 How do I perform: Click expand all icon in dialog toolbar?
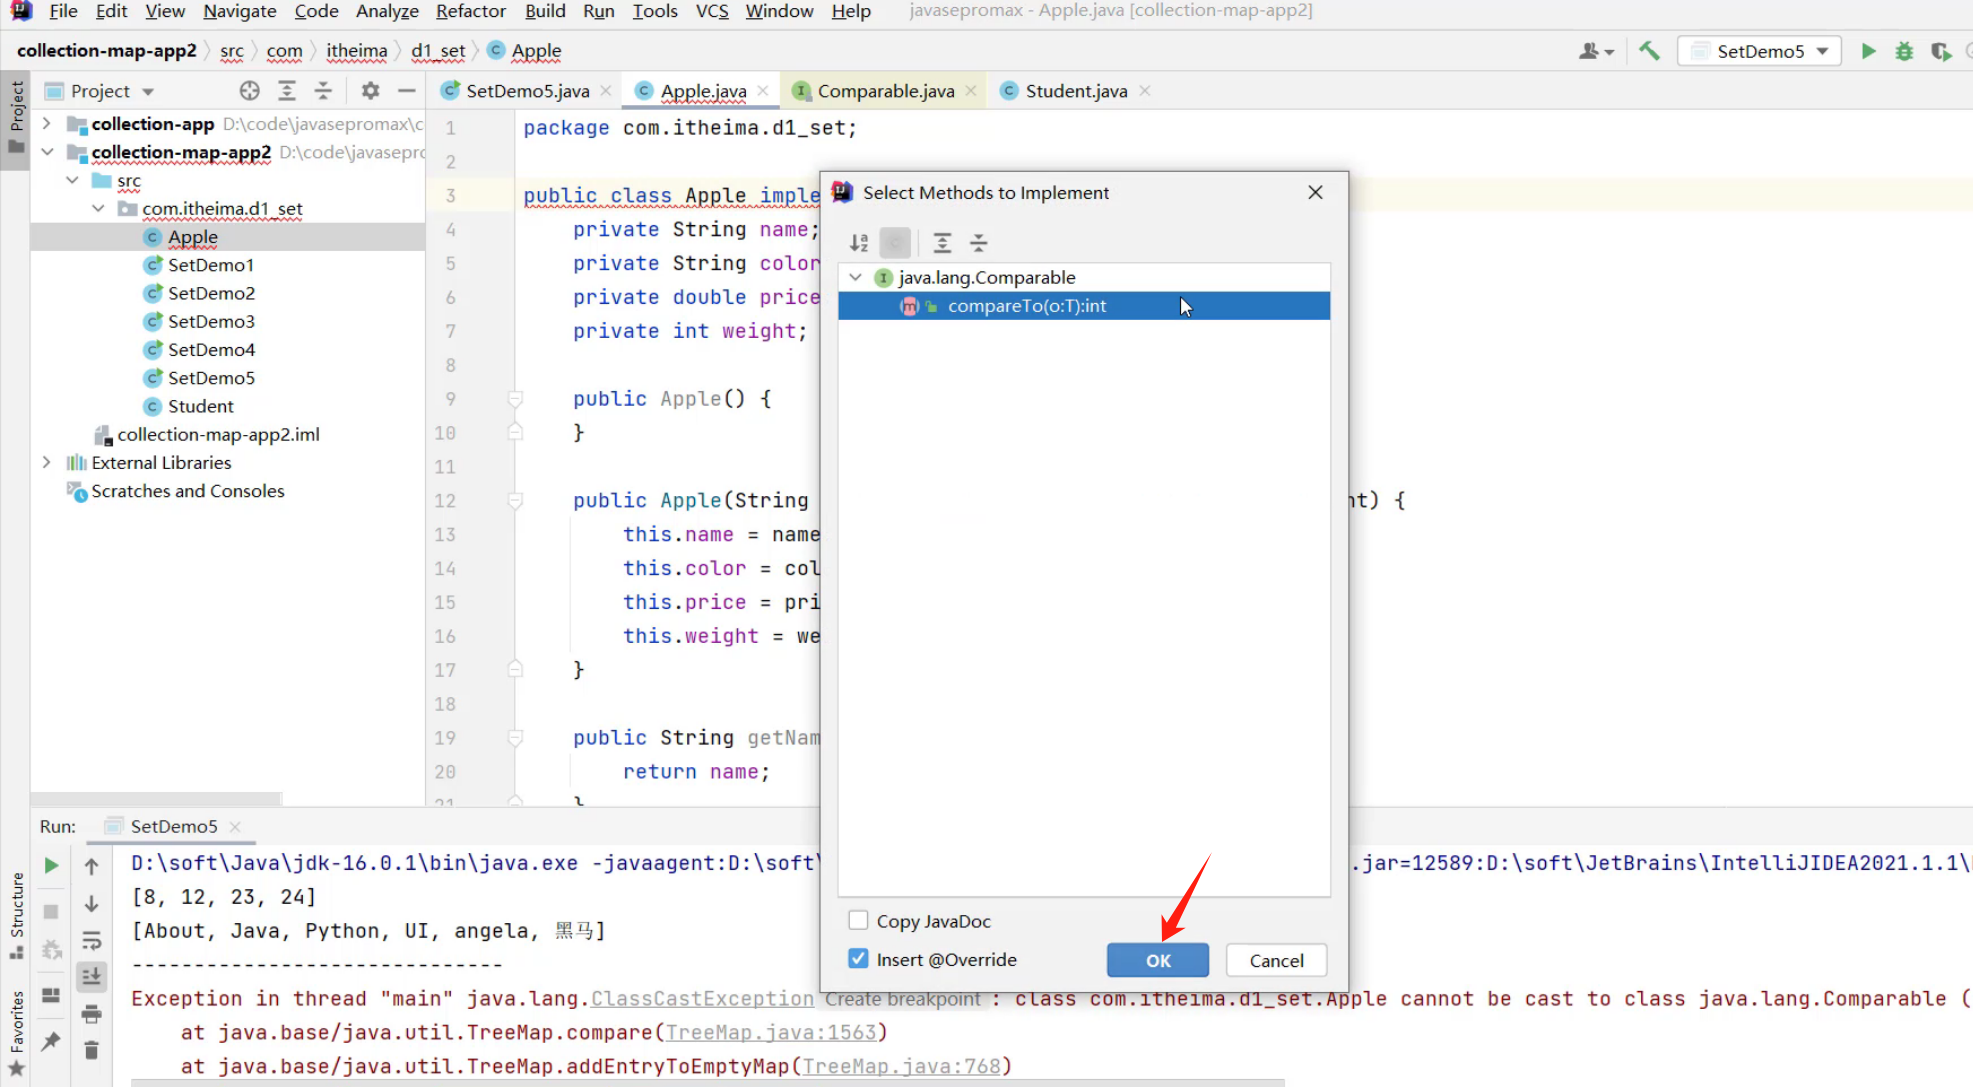(x=941, y=243)
